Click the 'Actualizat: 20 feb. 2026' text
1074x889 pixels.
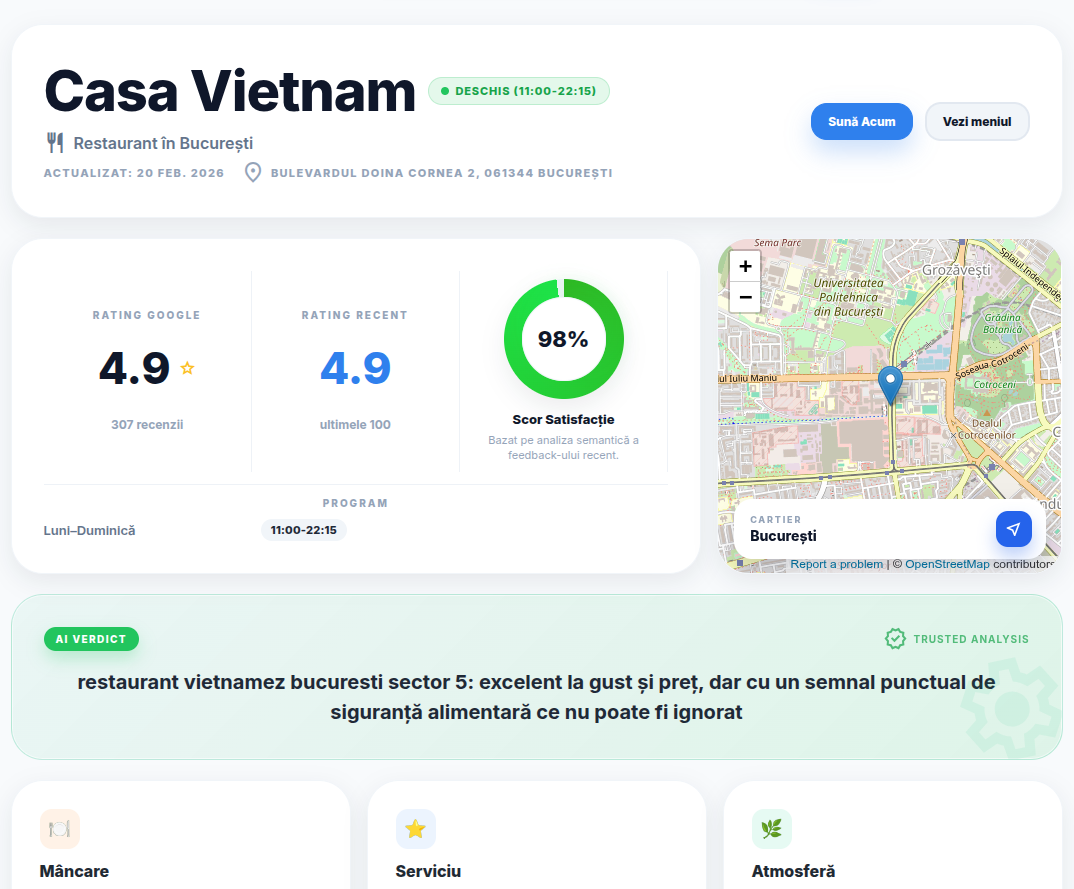(x=134, y=173)
